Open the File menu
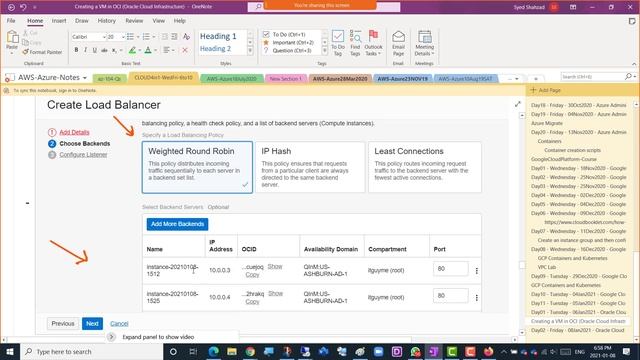 11,20
